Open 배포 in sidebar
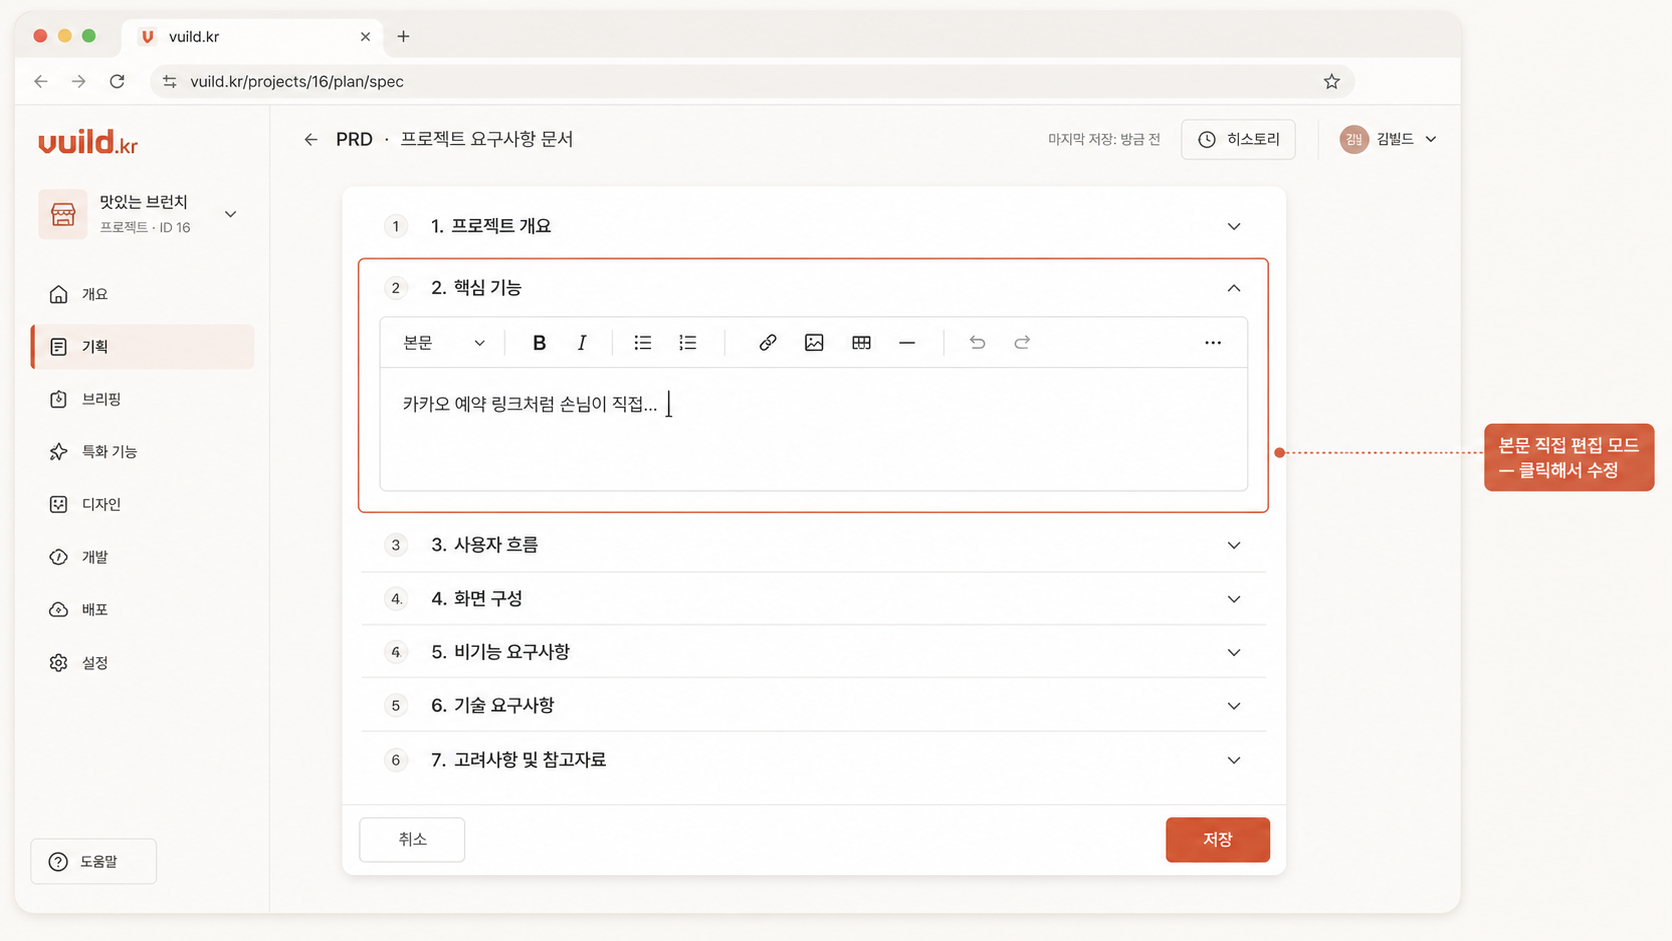 click(x=142, y=610)
